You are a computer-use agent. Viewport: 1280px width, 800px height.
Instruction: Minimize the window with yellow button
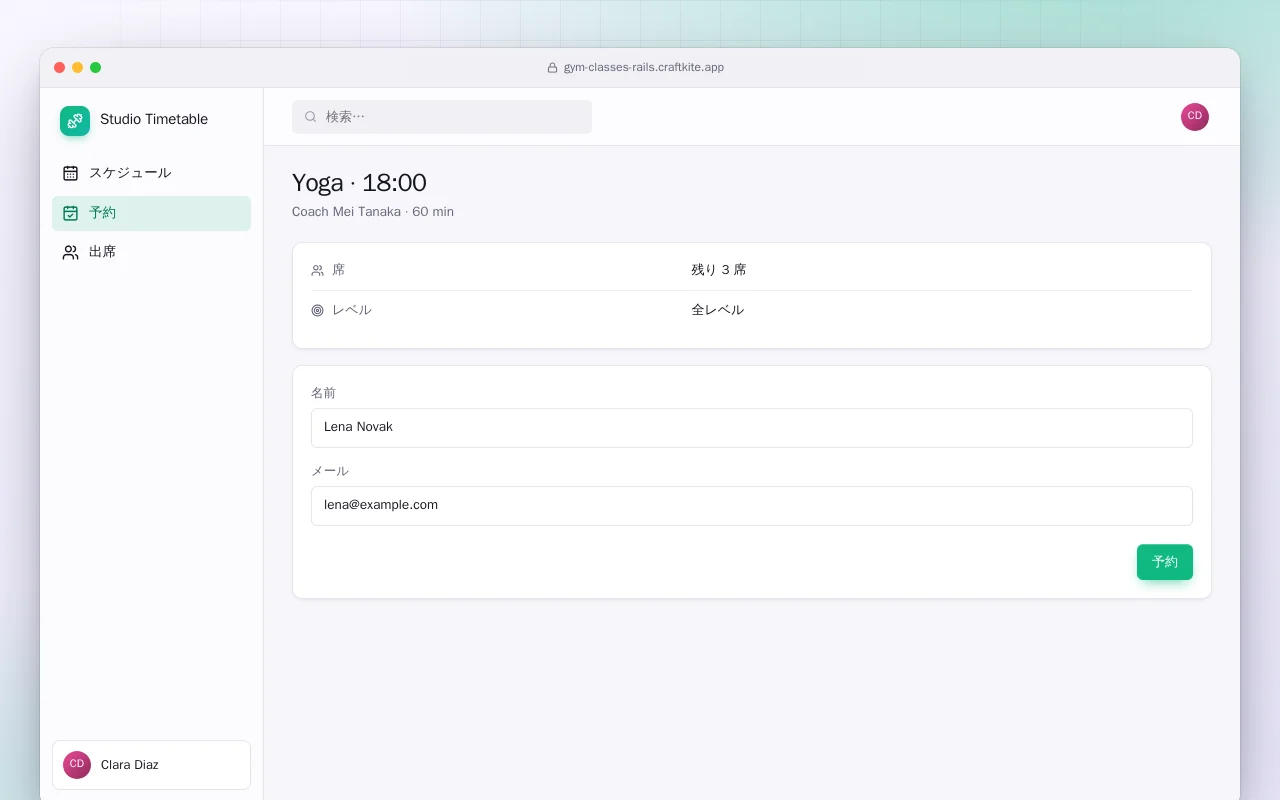(x=78, y=68)
